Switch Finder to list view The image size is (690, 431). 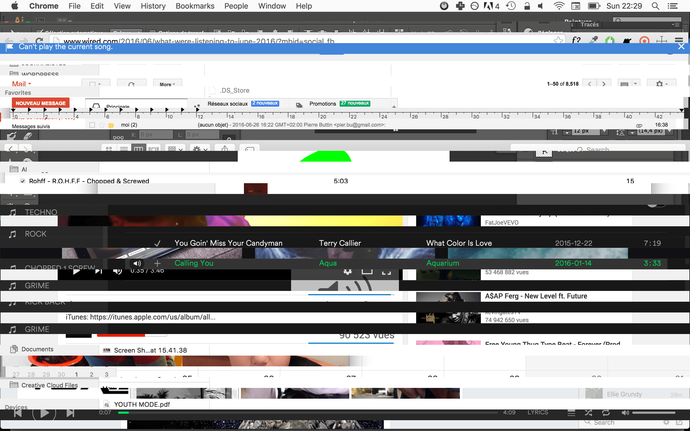(x=124, y=149)
